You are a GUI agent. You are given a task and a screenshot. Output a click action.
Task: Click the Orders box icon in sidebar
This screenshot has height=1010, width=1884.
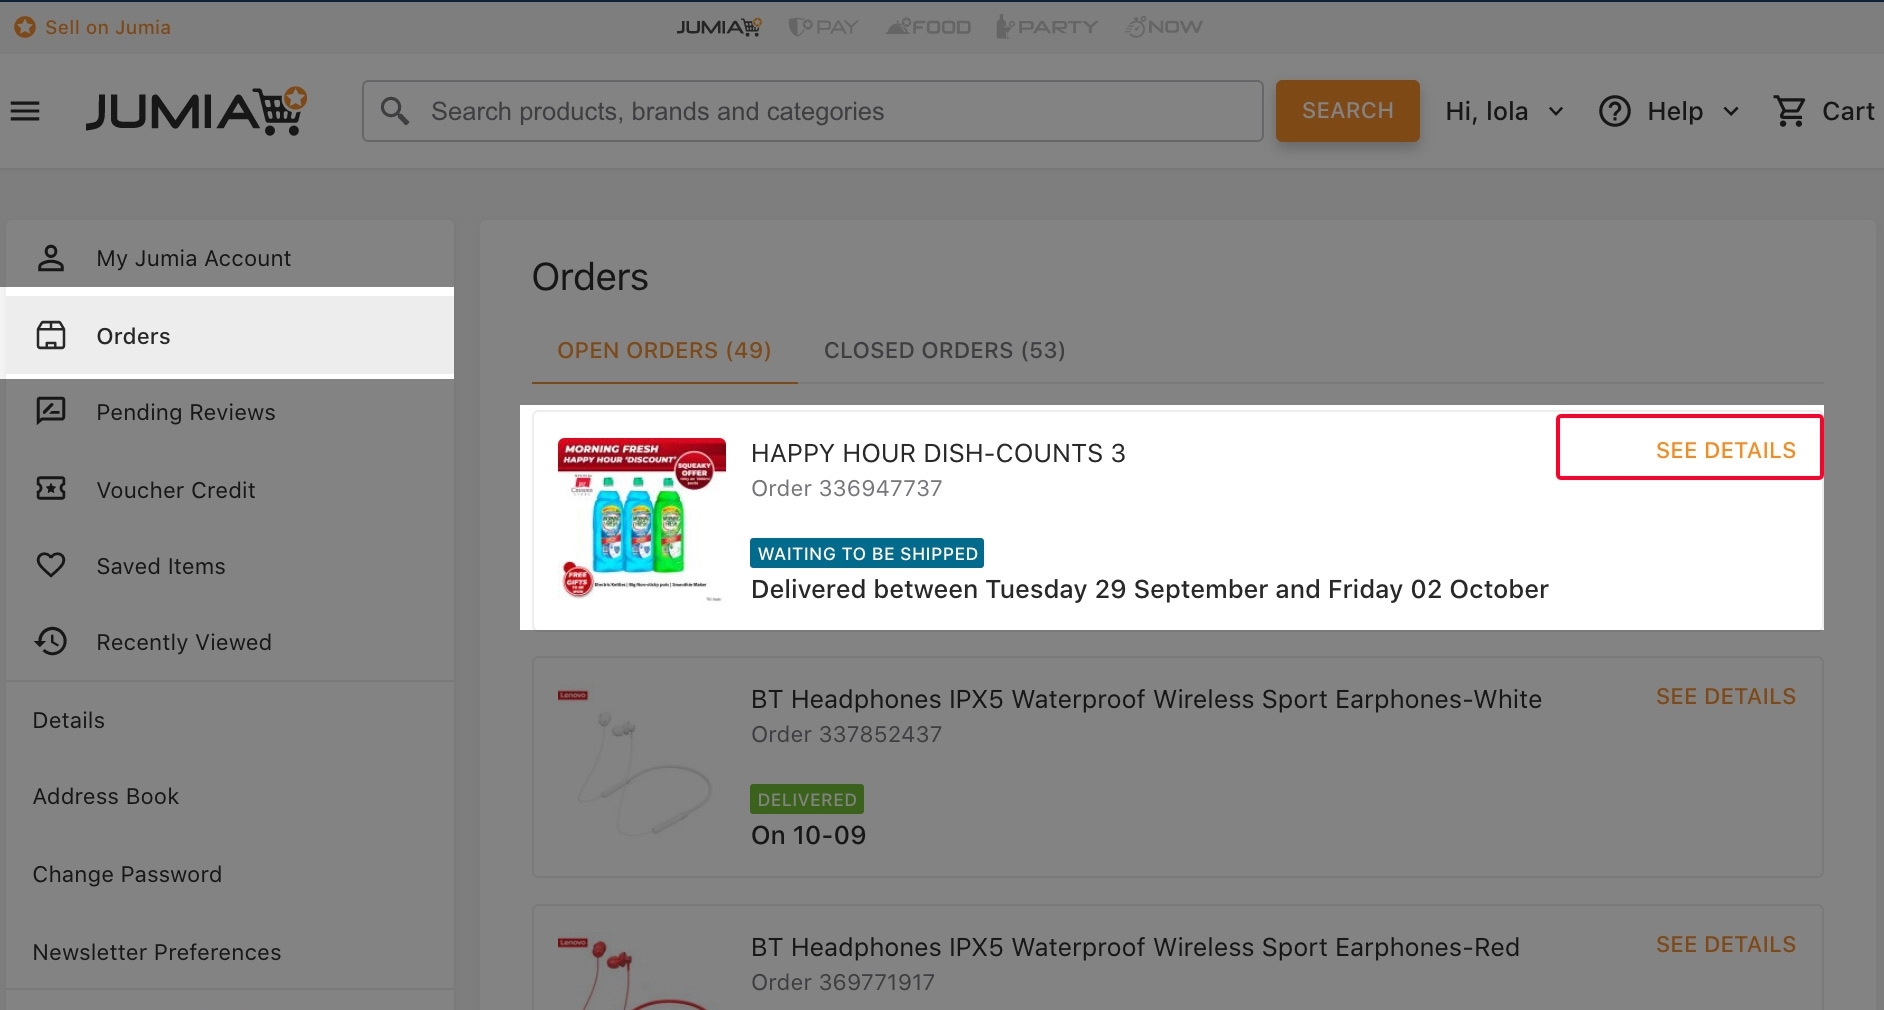[51, 335]
